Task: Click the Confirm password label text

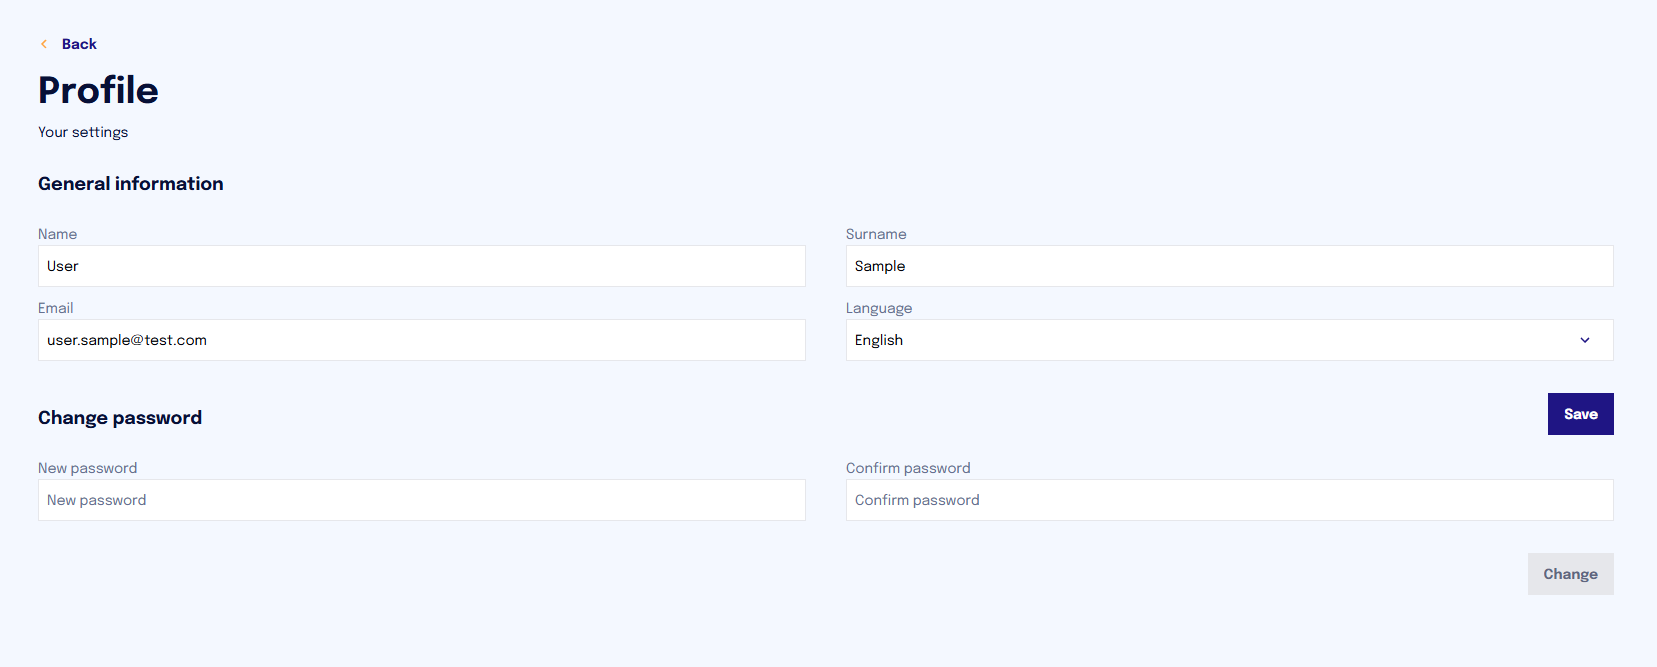Action: pyautogui.click(x=908, y=468)
